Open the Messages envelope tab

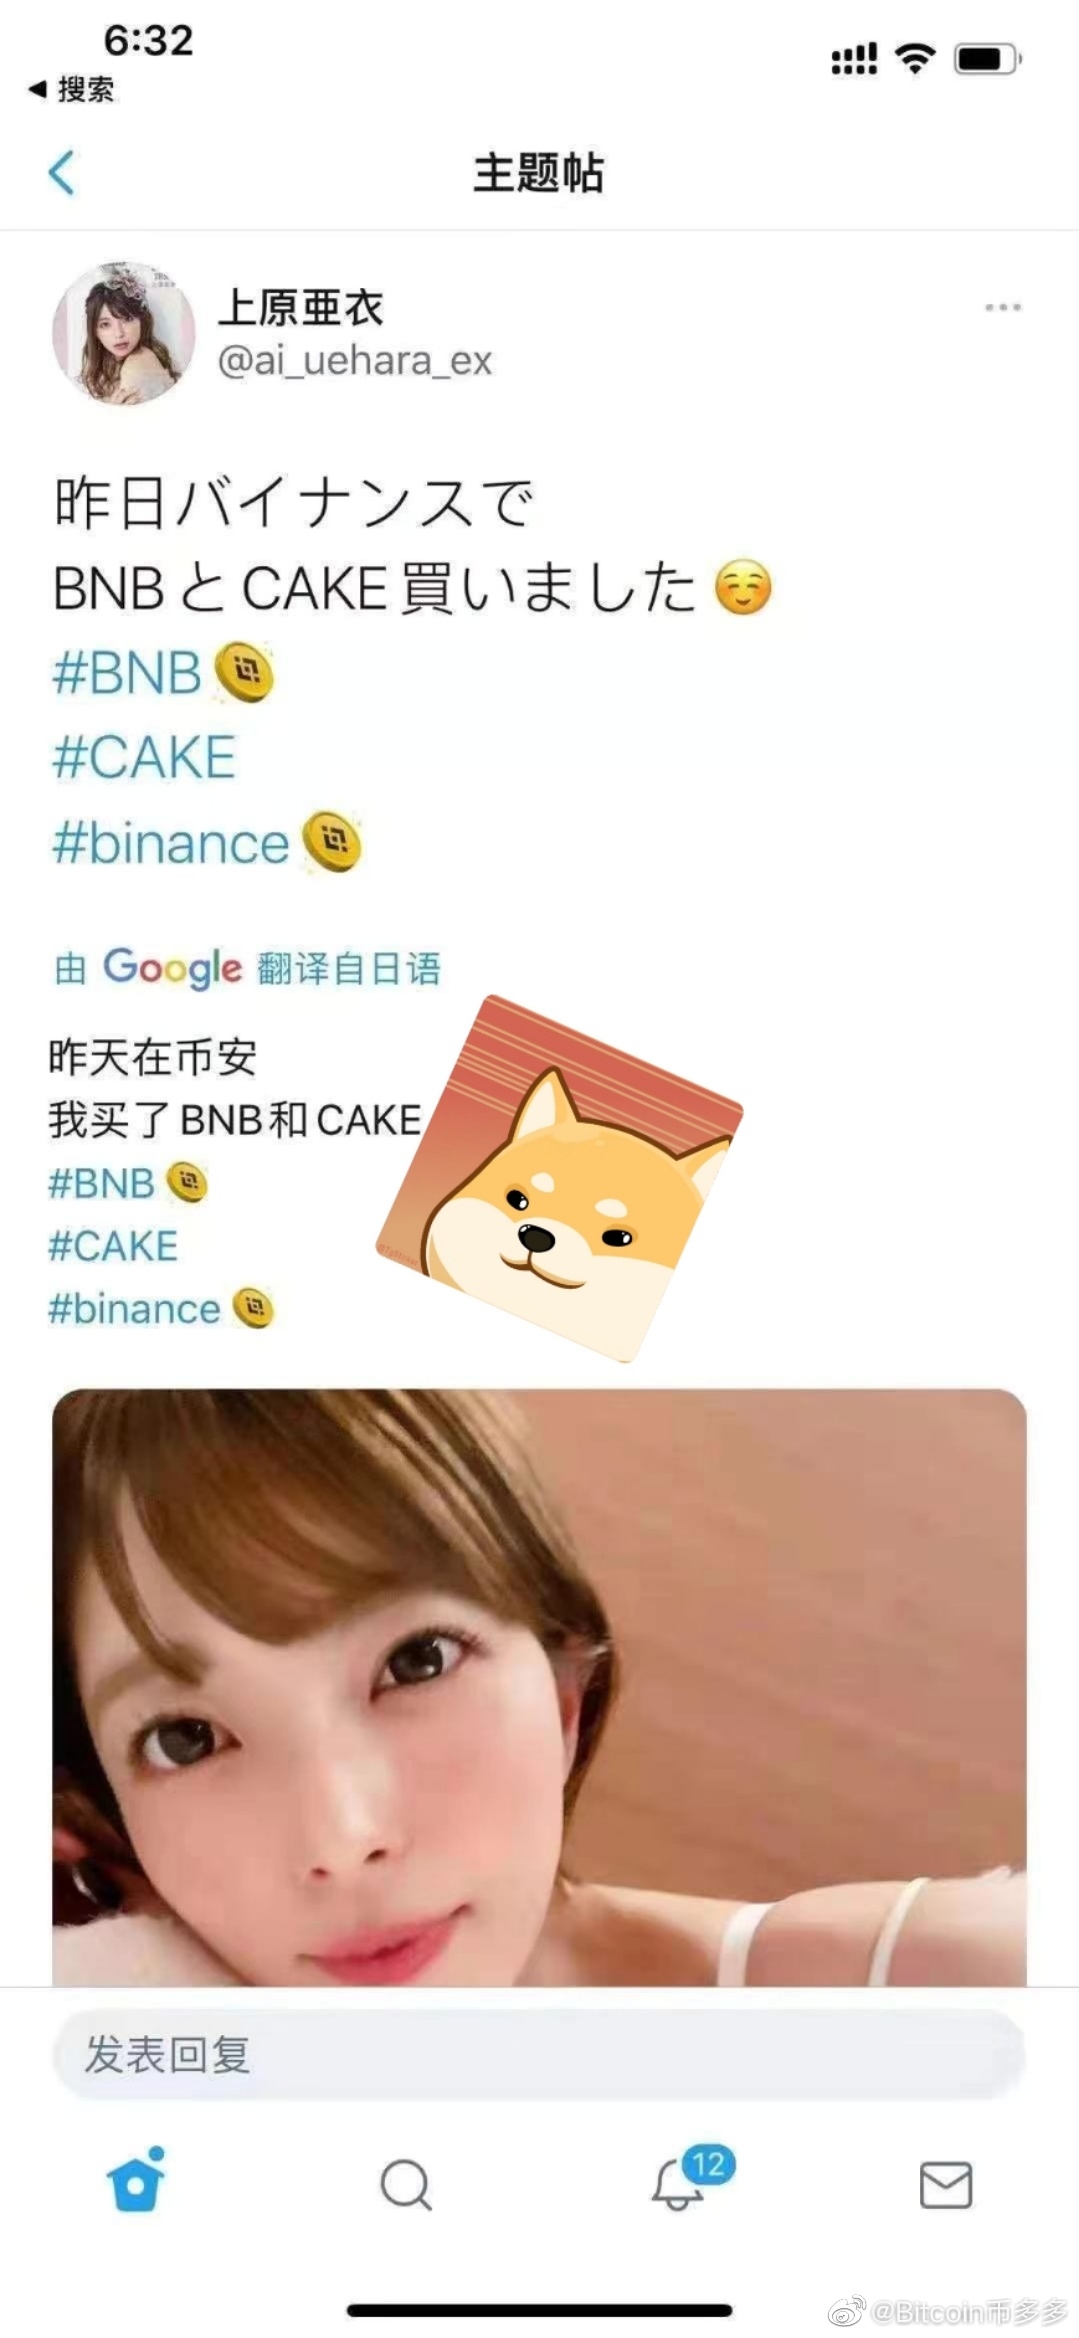click(945, 2184)
